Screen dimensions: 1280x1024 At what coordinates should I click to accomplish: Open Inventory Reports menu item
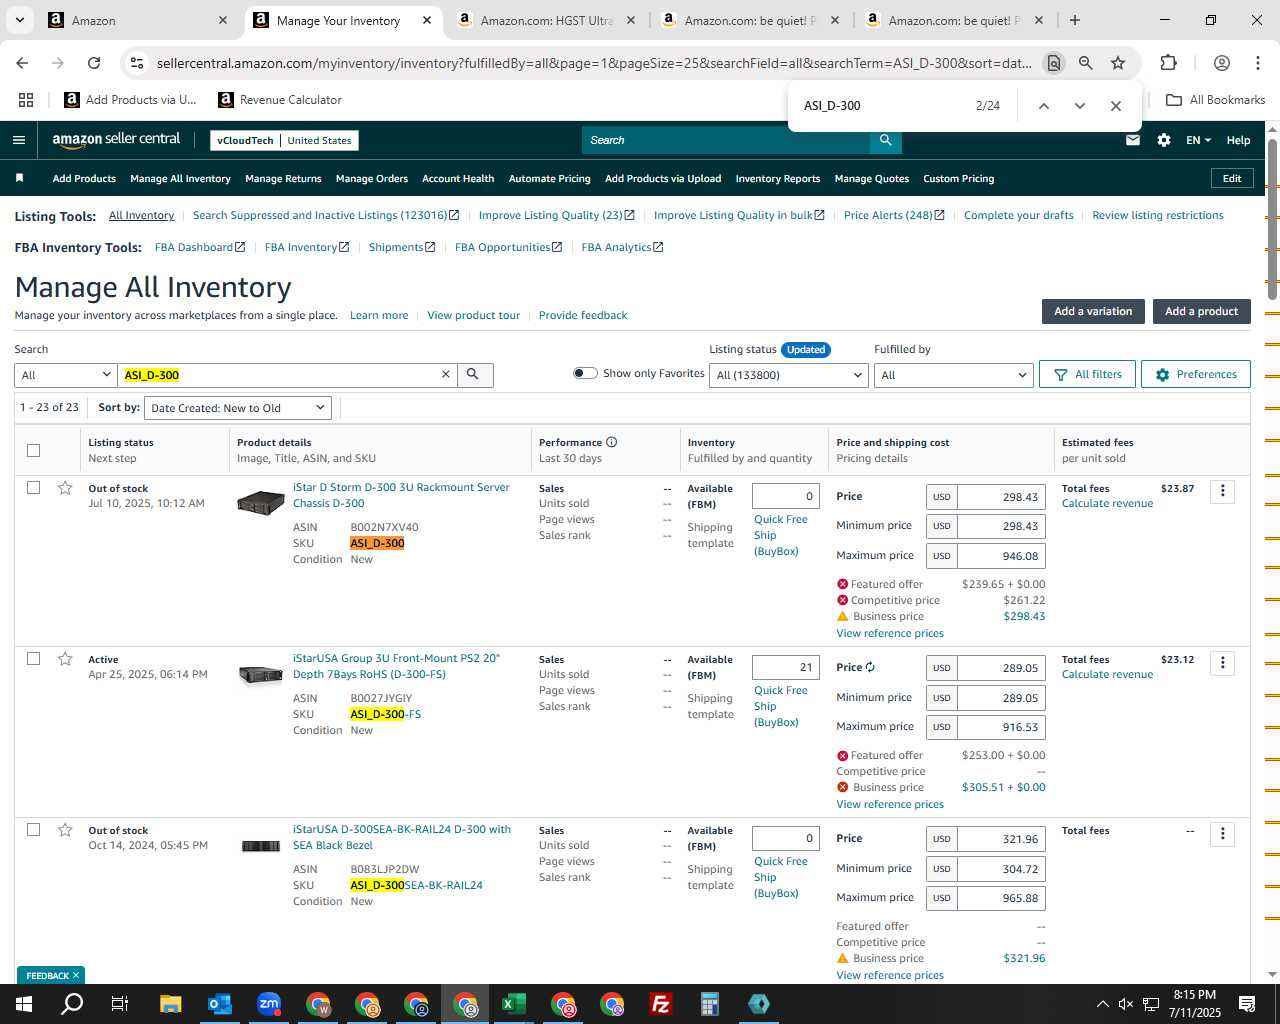point(778,178)
